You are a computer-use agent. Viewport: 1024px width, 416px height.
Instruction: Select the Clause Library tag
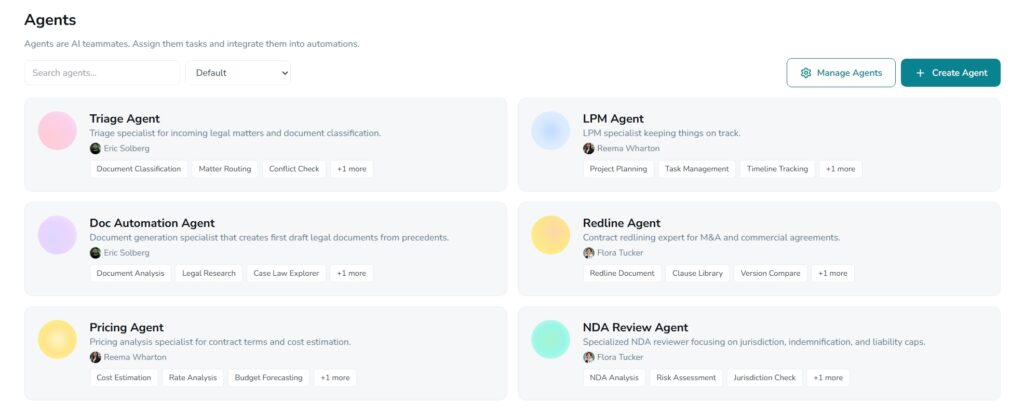697,273
